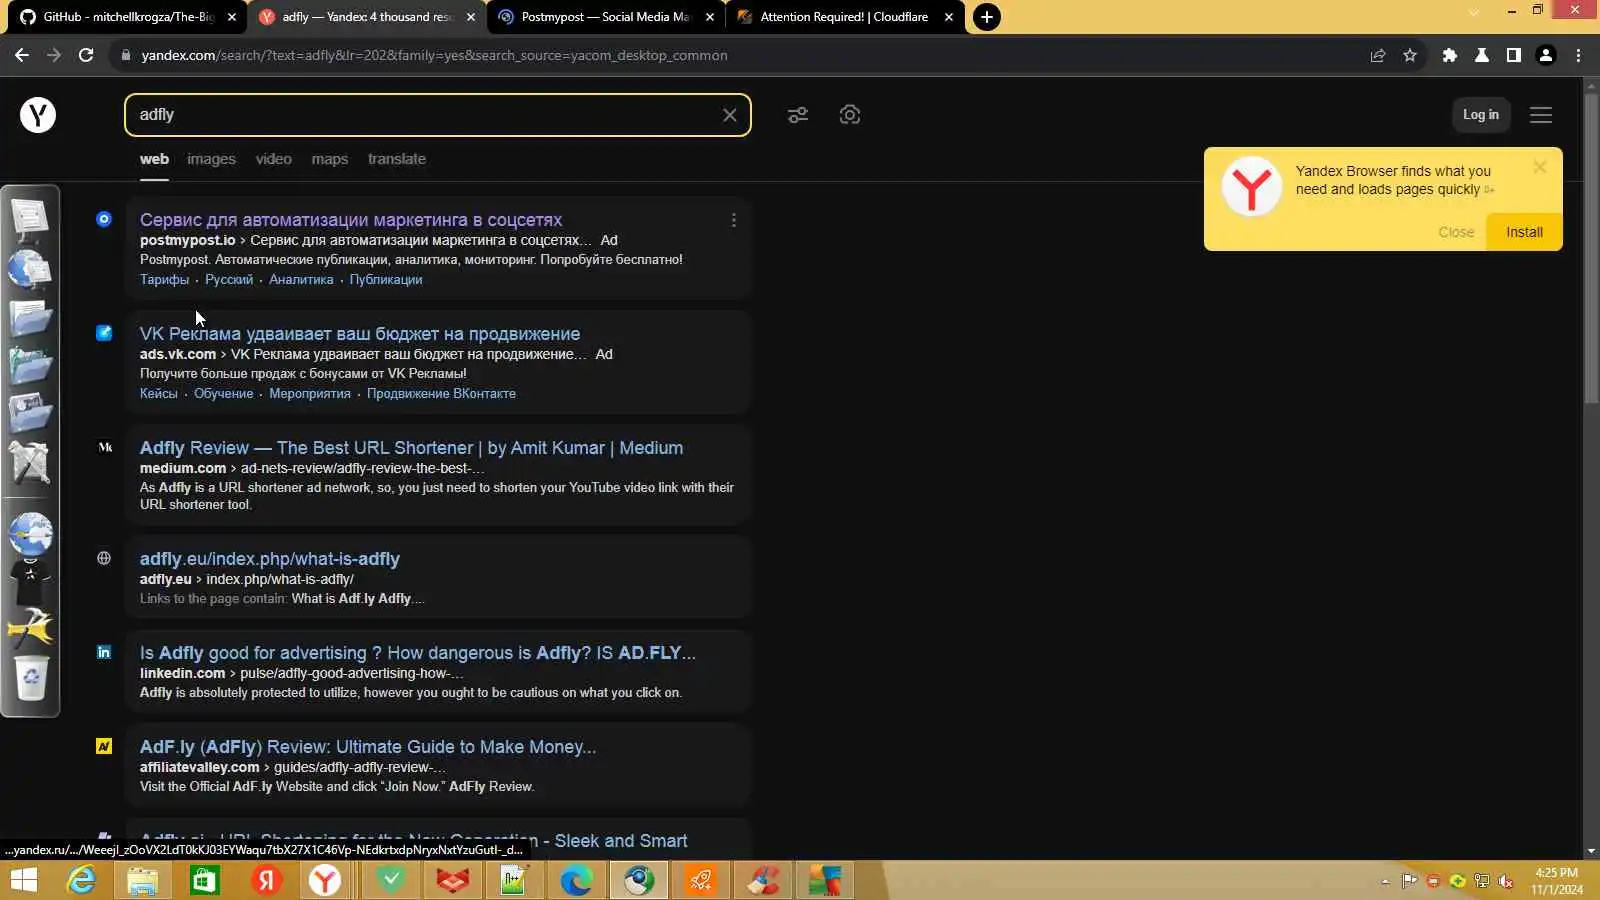The width and height of the screenshot is (1600, 900).
Task: Open the taskbar clock showing 4:25 PM
Action: click(x=1556, y=881)
